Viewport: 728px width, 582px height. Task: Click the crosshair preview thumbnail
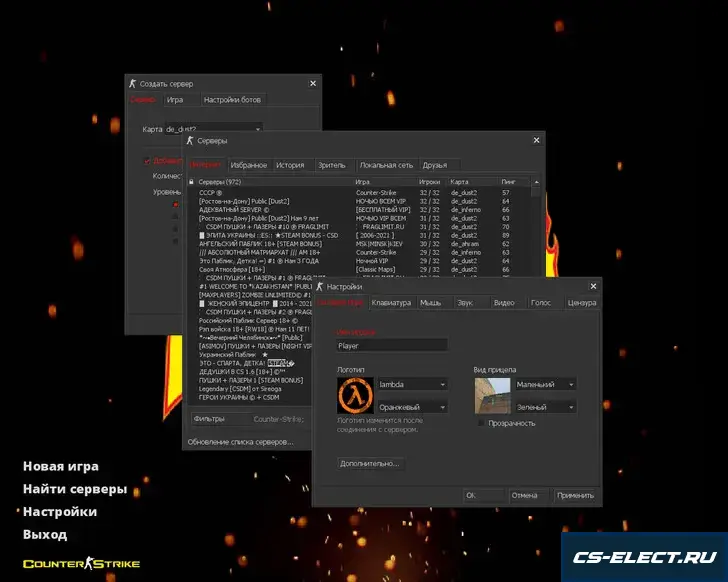(x=493, y=395)
